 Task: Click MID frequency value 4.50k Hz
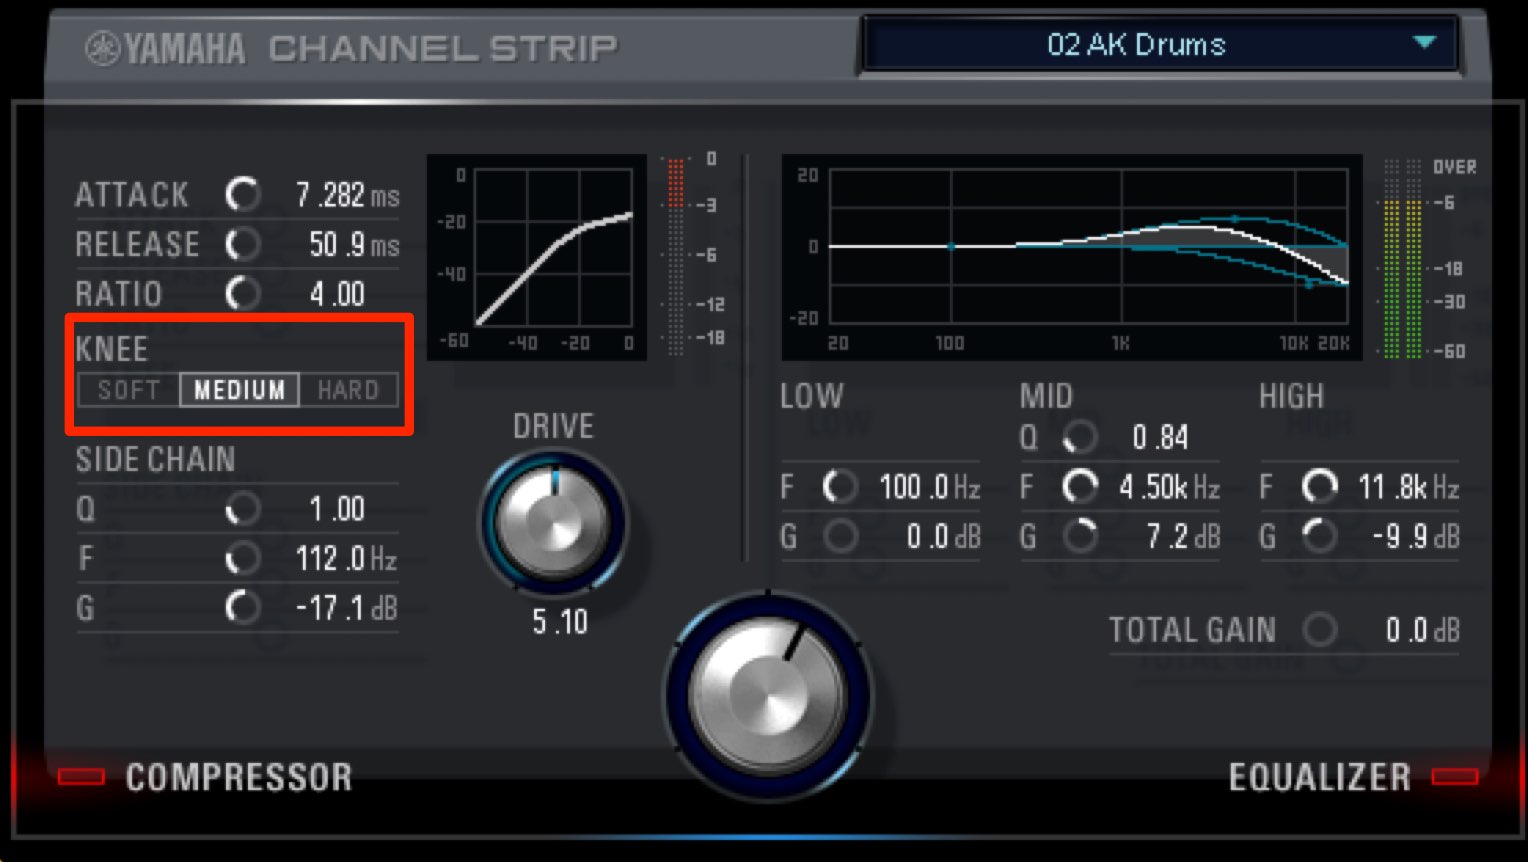(x=1169, y=487)
